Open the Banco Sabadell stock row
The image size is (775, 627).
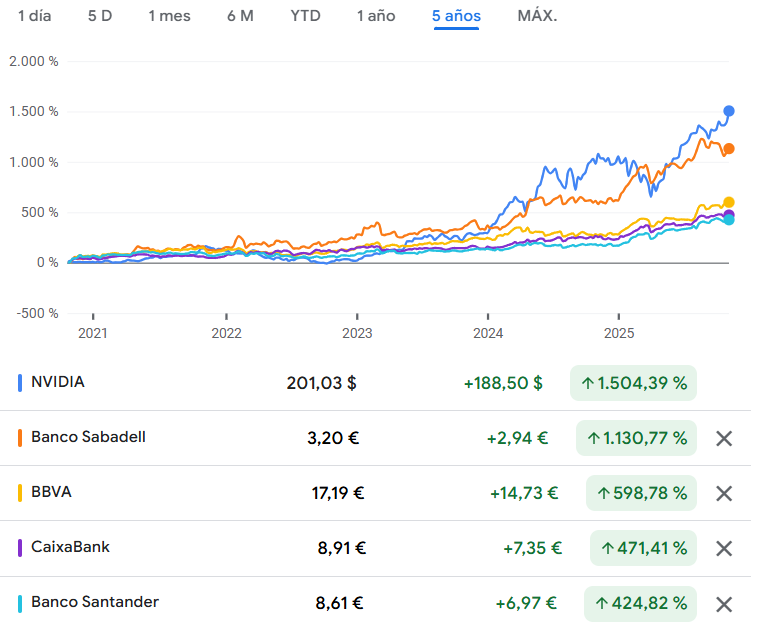point(88,437)
